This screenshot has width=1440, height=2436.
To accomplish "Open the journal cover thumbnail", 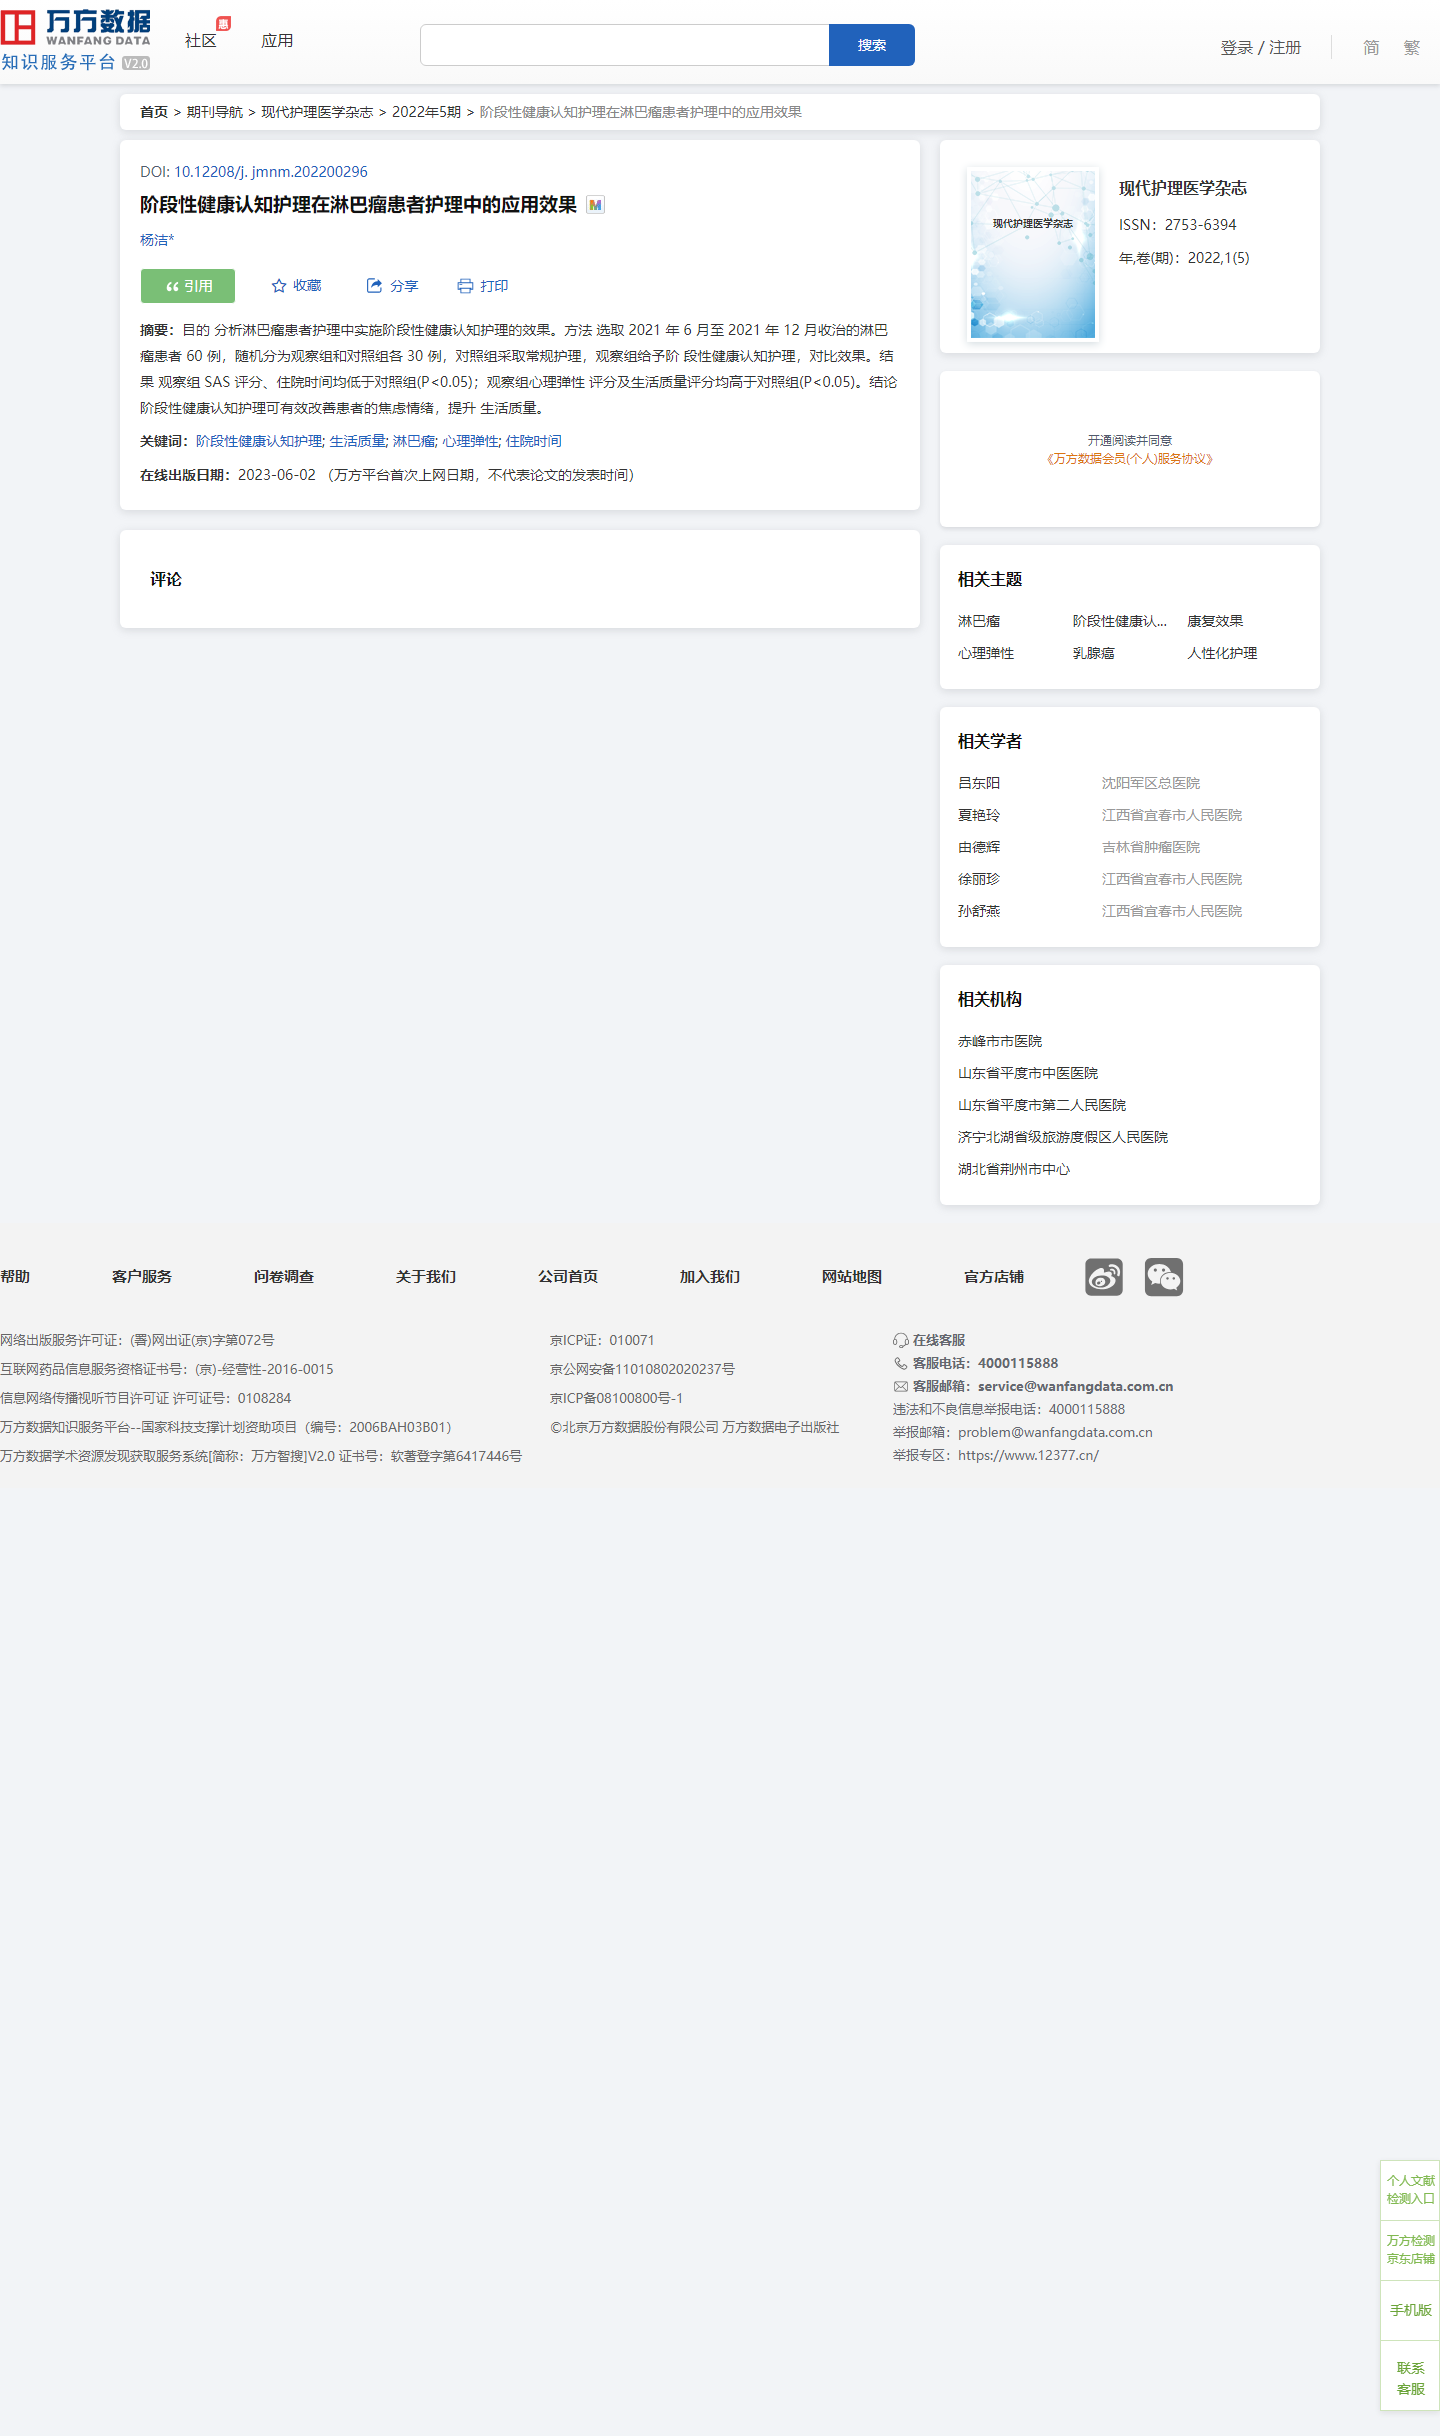I will (1033, 254).
